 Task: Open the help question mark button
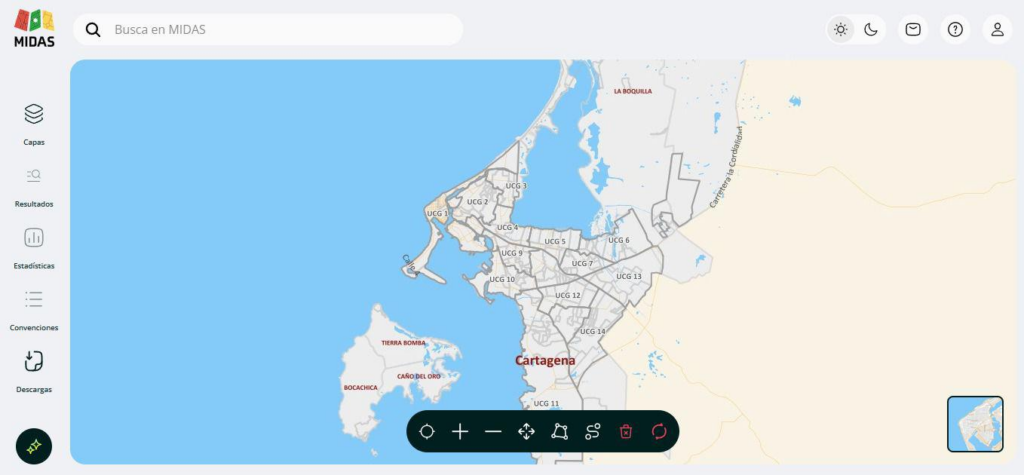click(955, 29)
